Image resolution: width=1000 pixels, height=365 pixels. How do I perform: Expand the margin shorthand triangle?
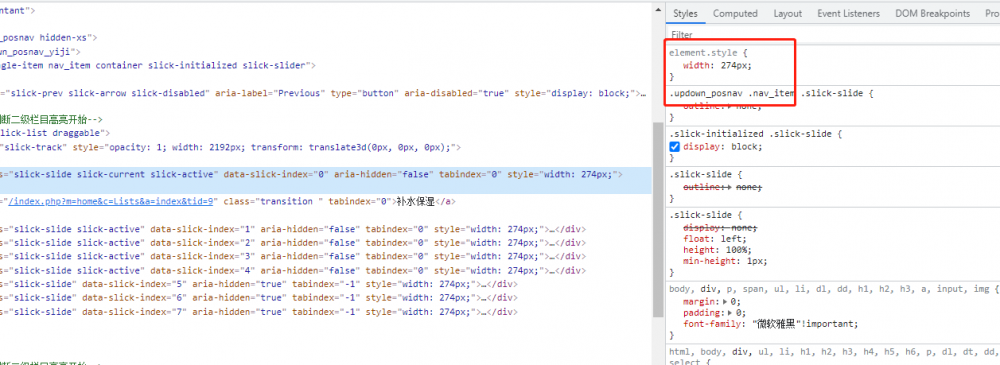[724, 302]
